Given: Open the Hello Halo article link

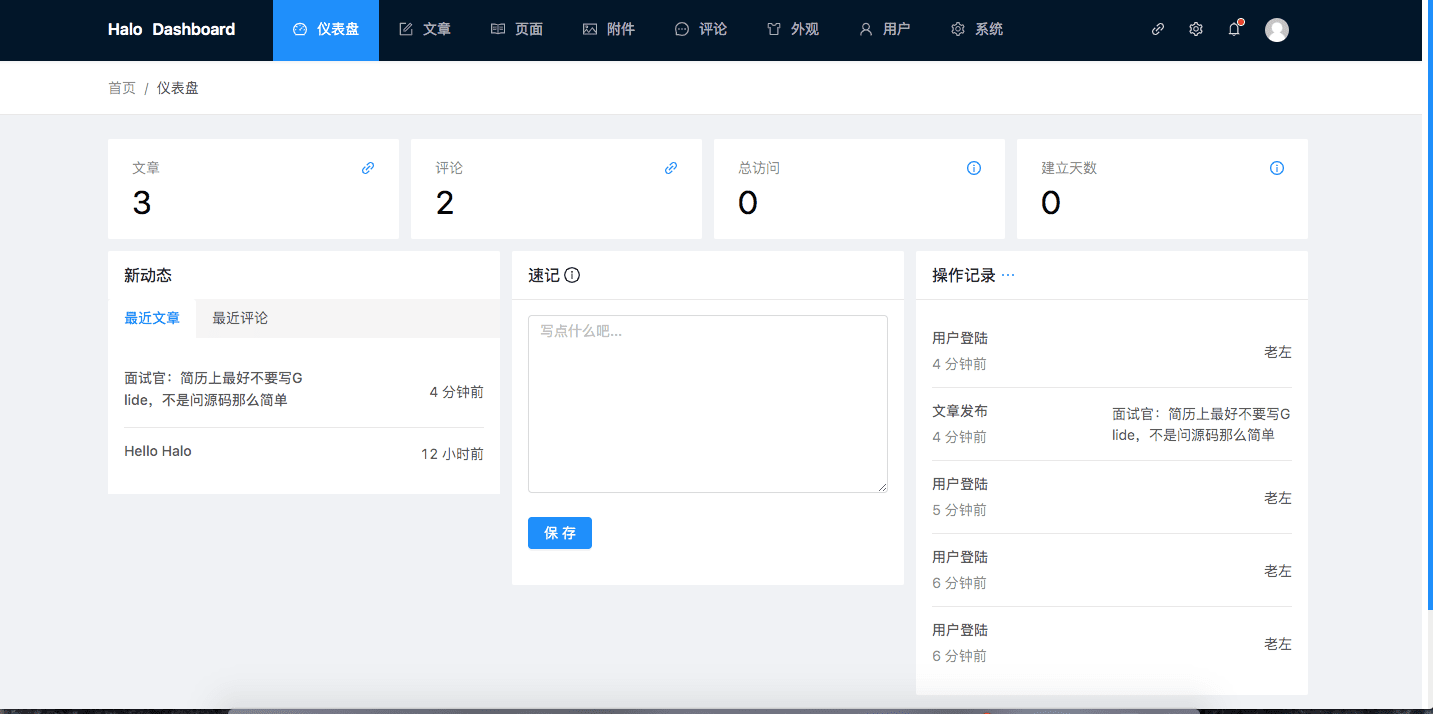Looking at the screenshot, I should pyautogui.click(x=158, y=451).
